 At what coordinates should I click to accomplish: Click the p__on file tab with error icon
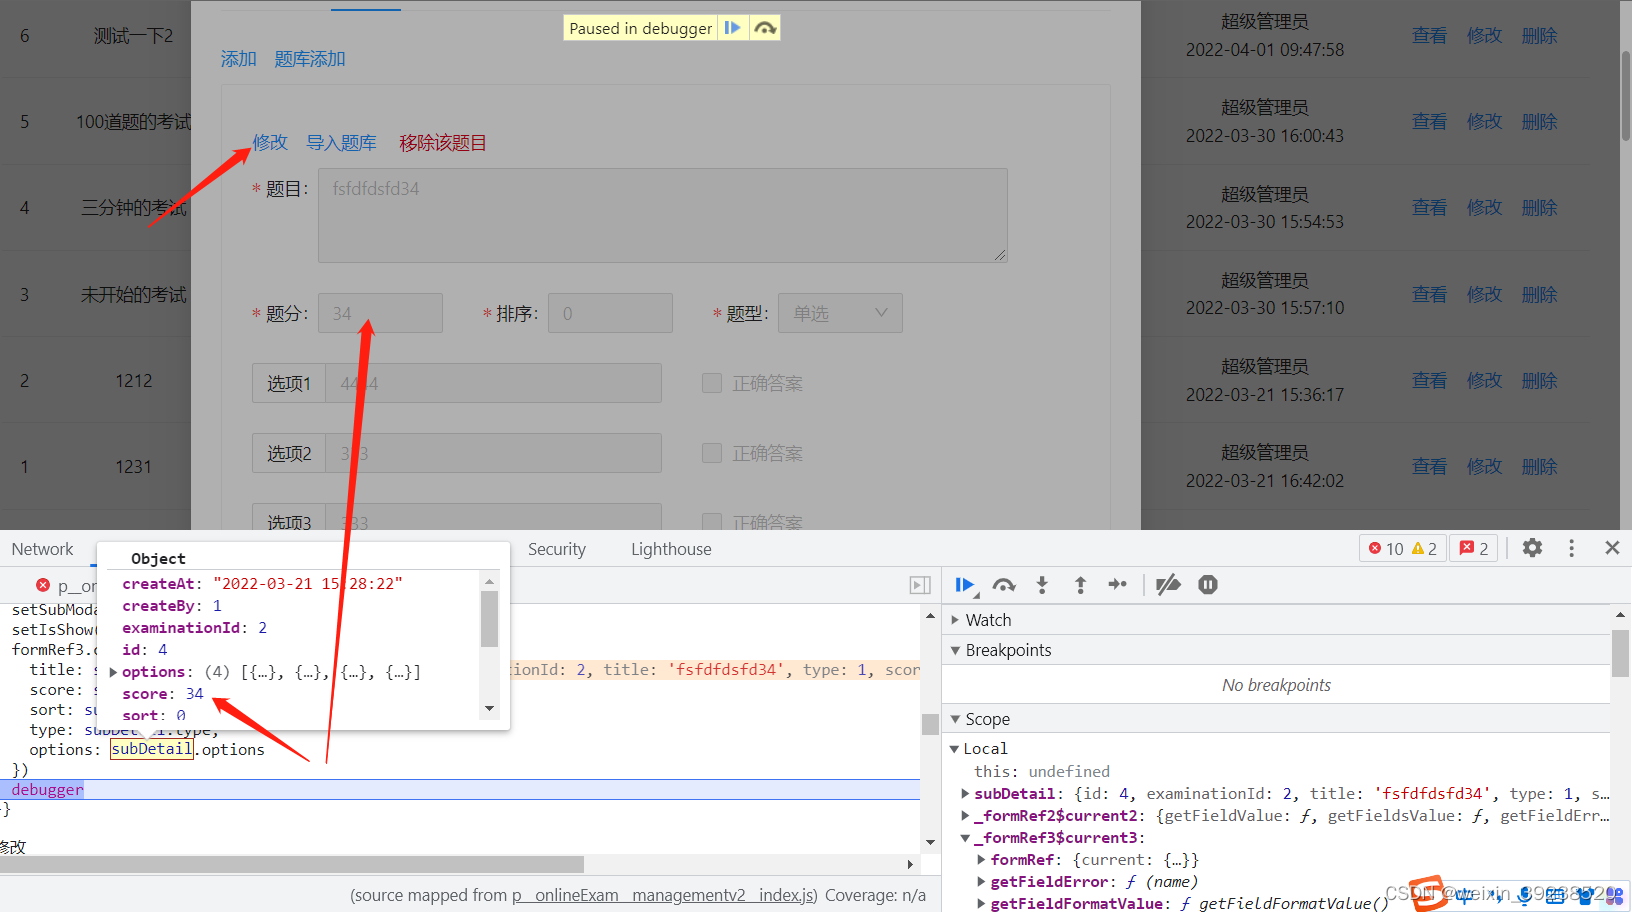point(66,586)
